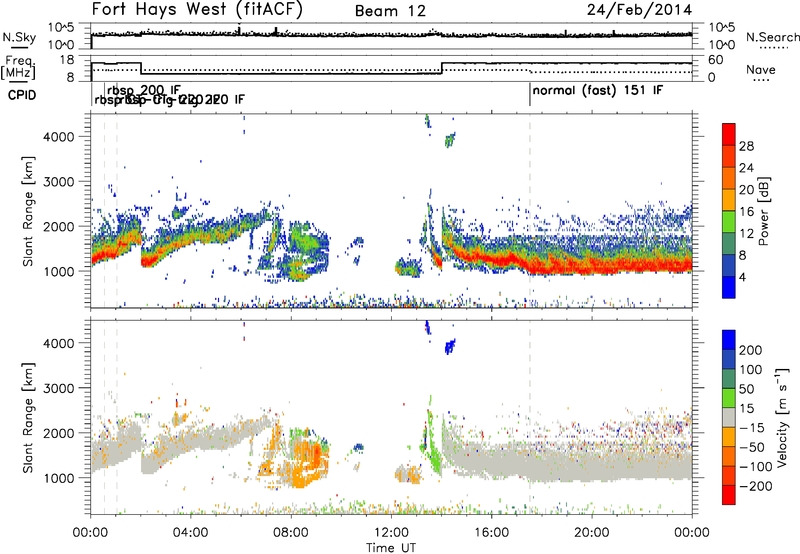The width and height of the screenshot is (800, 554).
Task: Click the '04:00' time tick label
Action: tap(191, 533)
